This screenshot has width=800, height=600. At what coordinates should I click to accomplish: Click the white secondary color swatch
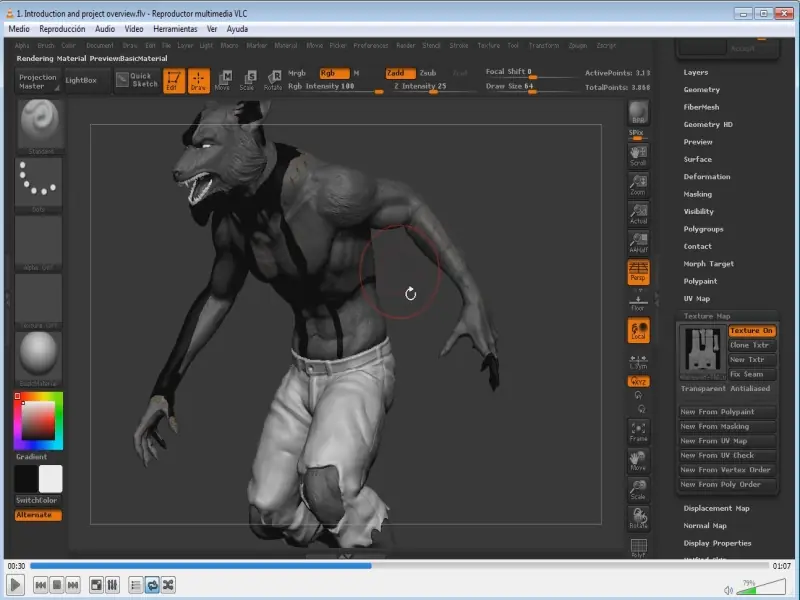pos(51,479)
